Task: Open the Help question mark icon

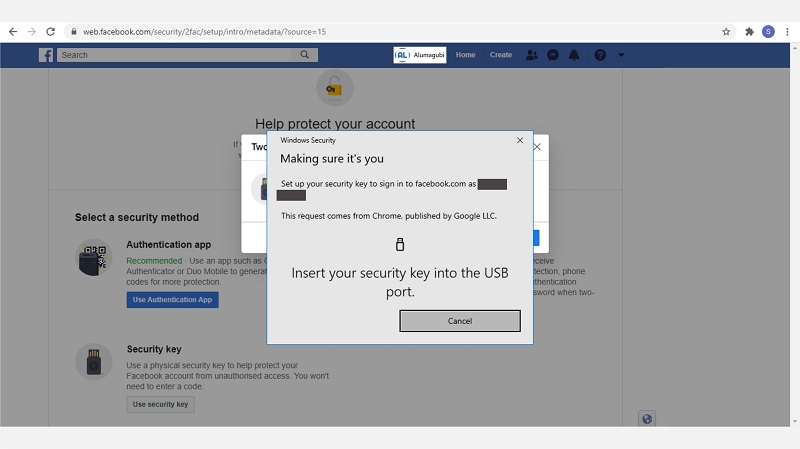Action: click(x=600, y=55)
